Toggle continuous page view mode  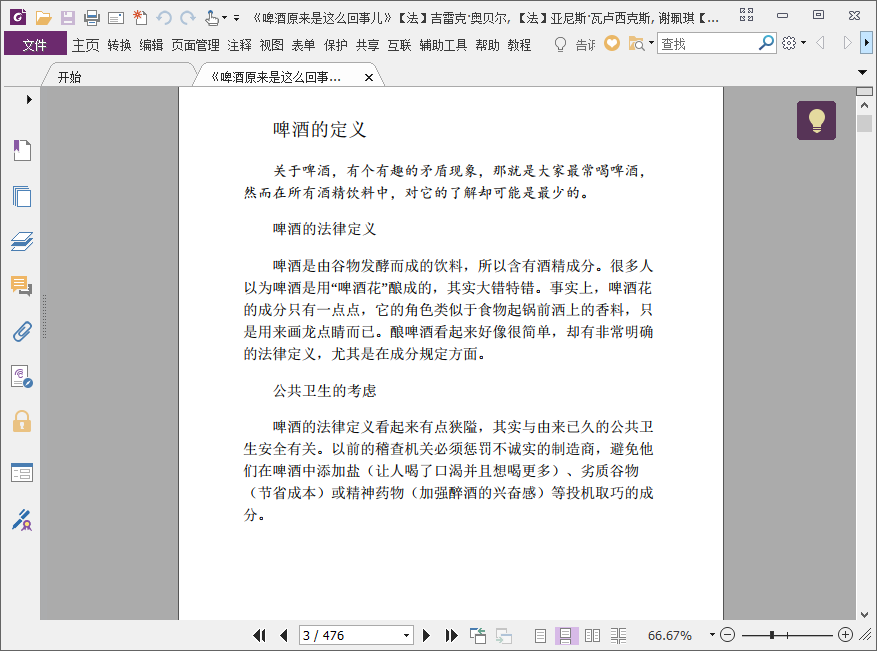(565, 635)
